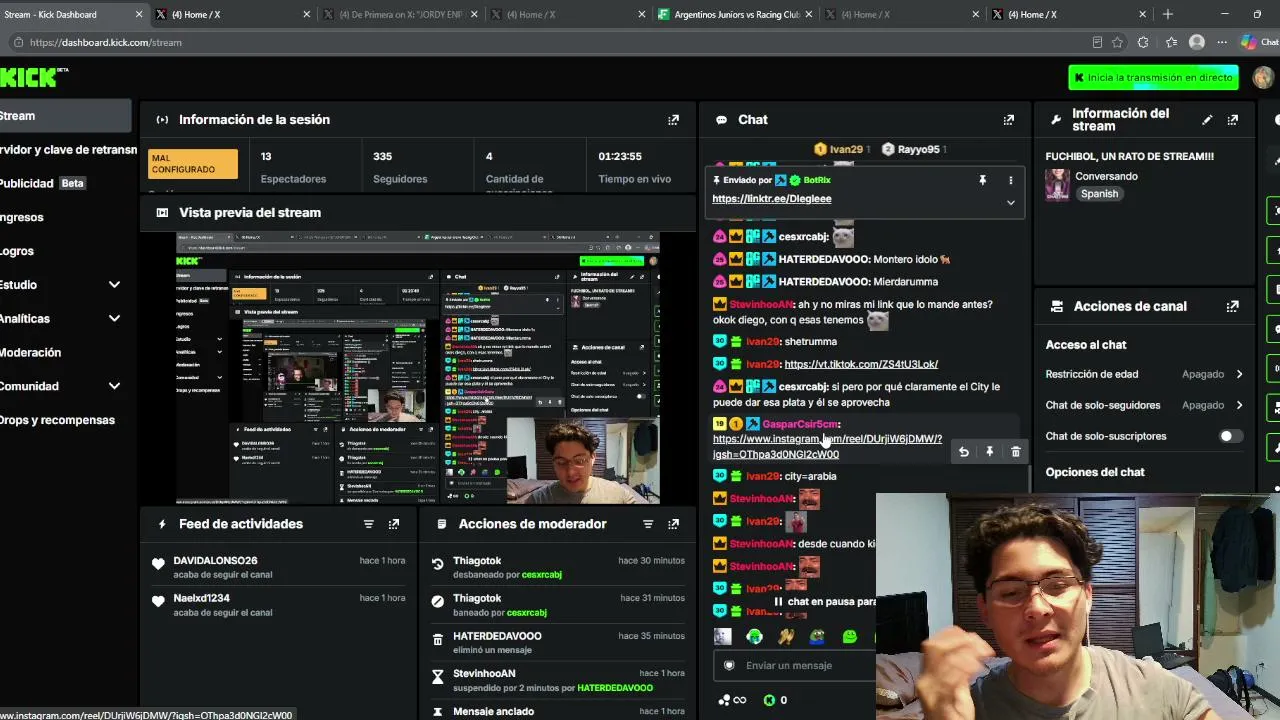The width and height of the screenshot is (1280, 720).
Task: Expand the Comunidad sidebar section
Action: tap(114, 386)
